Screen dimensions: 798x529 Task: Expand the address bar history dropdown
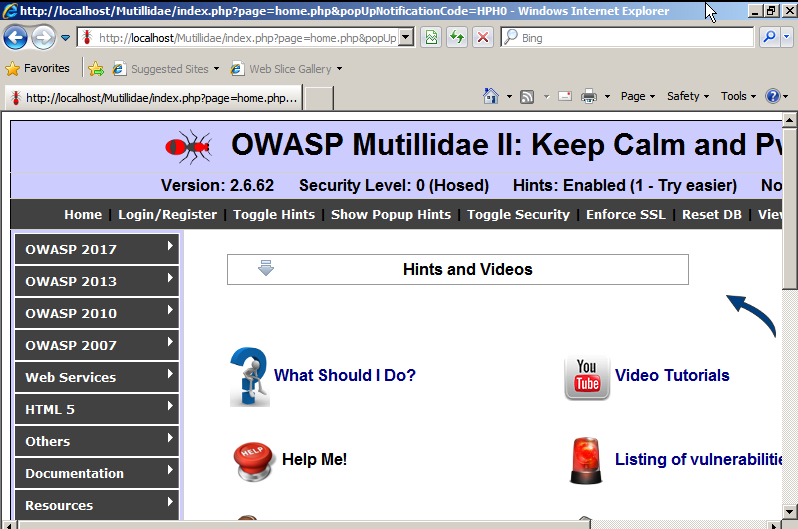tap(406, 38)
